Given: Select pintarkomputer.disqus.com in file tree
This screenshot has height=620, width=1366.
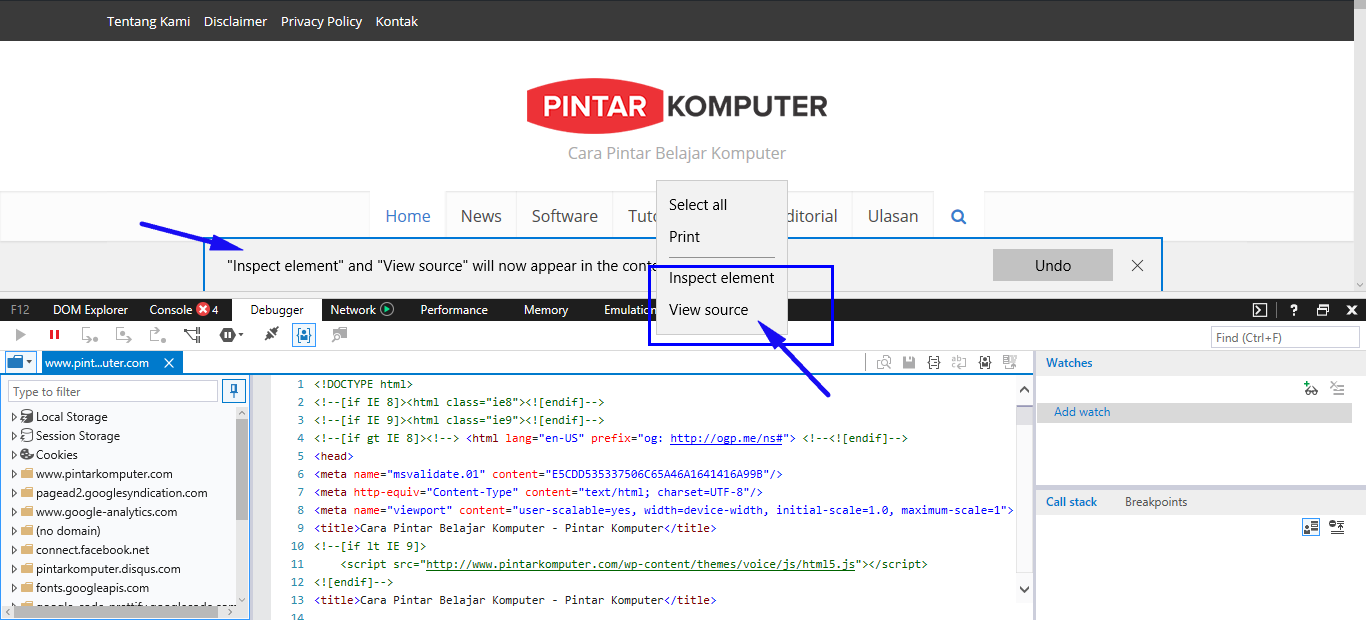Looking at the screenshot, I should [108, 569].
